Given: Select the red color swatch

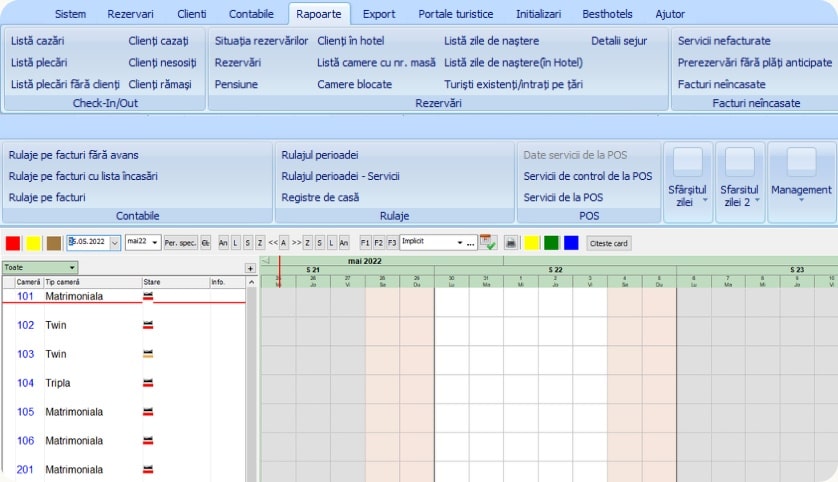Looking at the screenshot, I should [x=12, y=243].
